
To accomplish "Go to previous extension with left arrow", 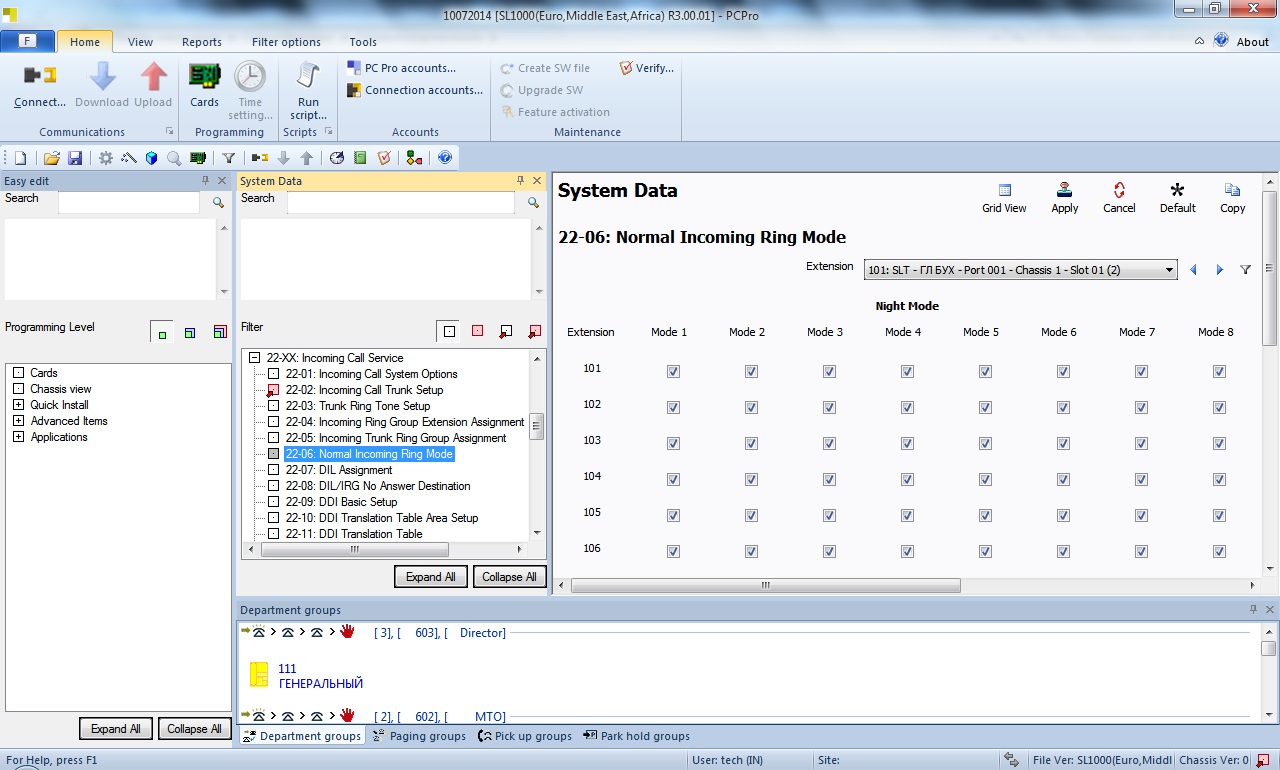I will (x=1193, y=270).
